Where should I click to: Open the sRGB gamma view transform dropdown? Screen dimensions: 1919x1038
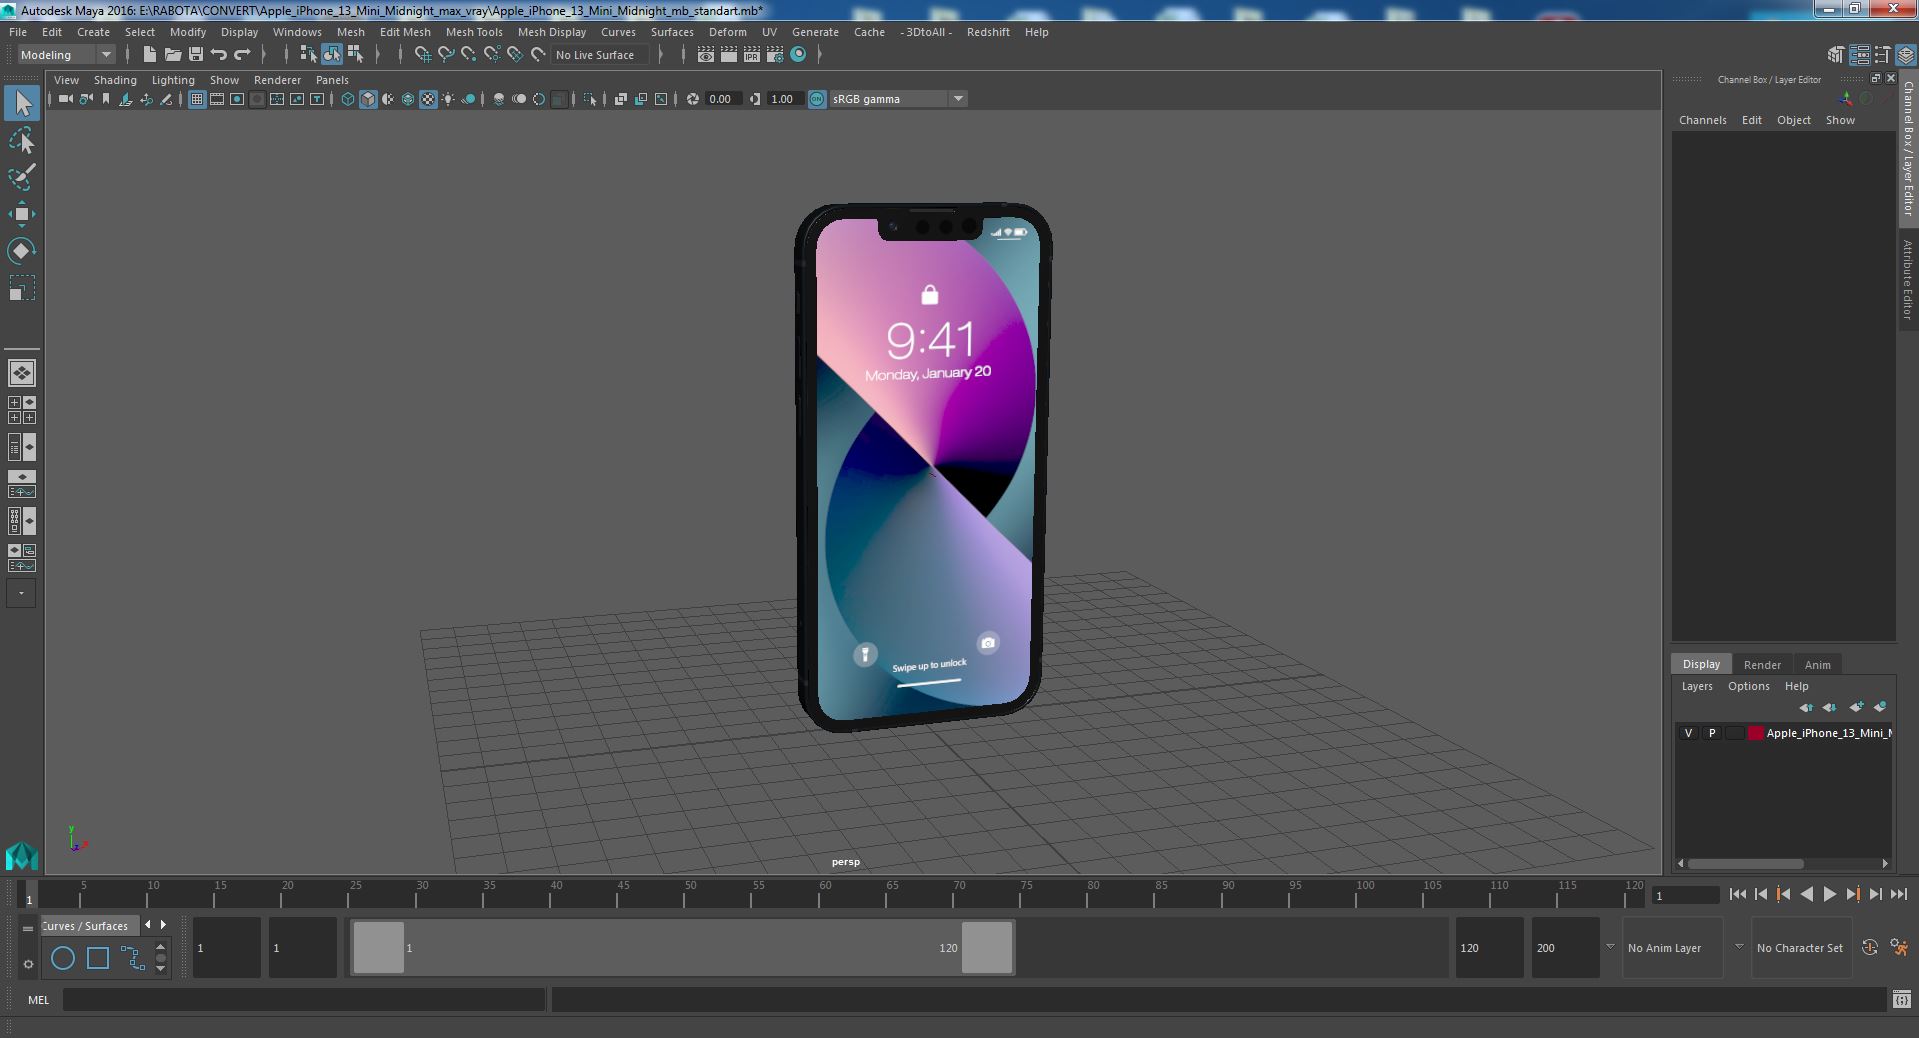(x=897, y=99)
